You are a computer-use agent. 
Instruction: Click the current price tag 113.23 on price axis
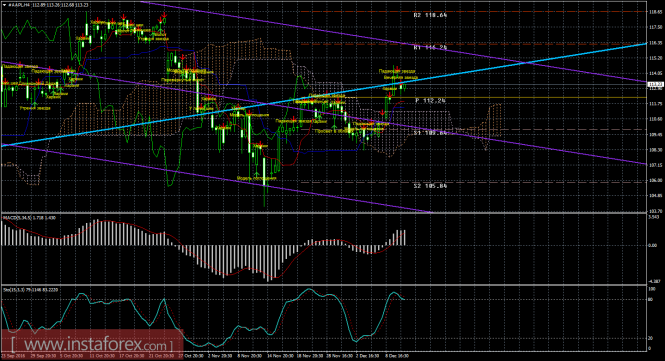coord(655,84)
